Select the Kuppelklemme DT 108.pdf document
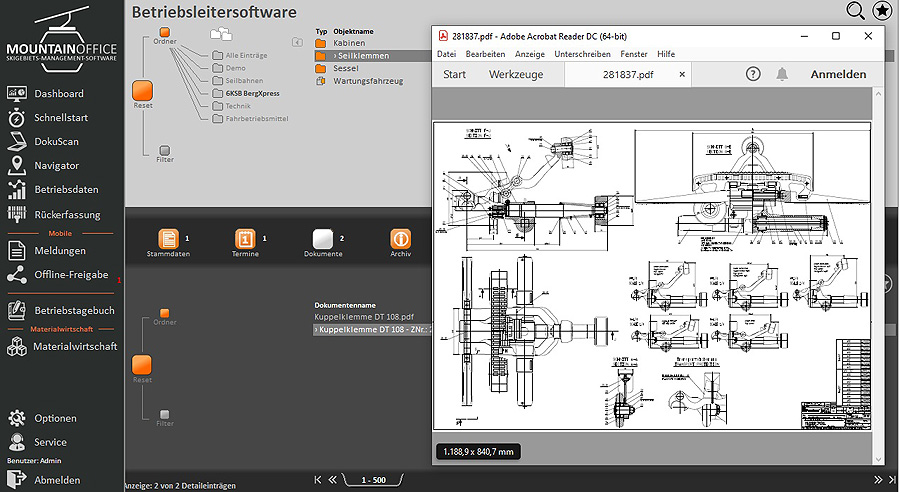The width and height of the screenshot is (900, 492). click(363, 316)
